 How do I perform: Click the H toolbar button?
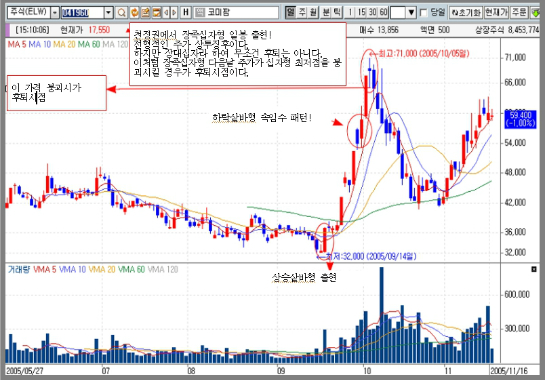tap(186, 13)
